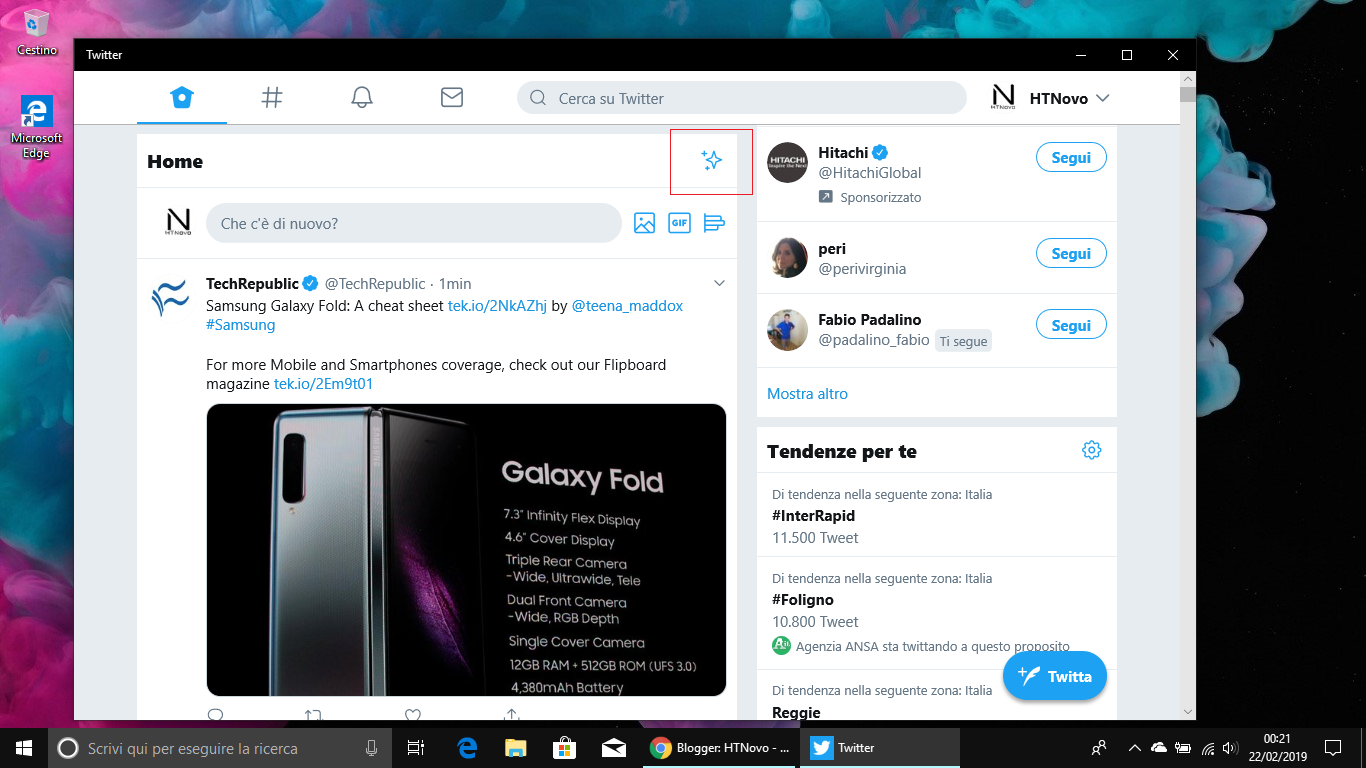This screenshot has width=1366, height=768.
Task: Like TechRepublic's tweet with the heart
Action: (x=412, y=715)
